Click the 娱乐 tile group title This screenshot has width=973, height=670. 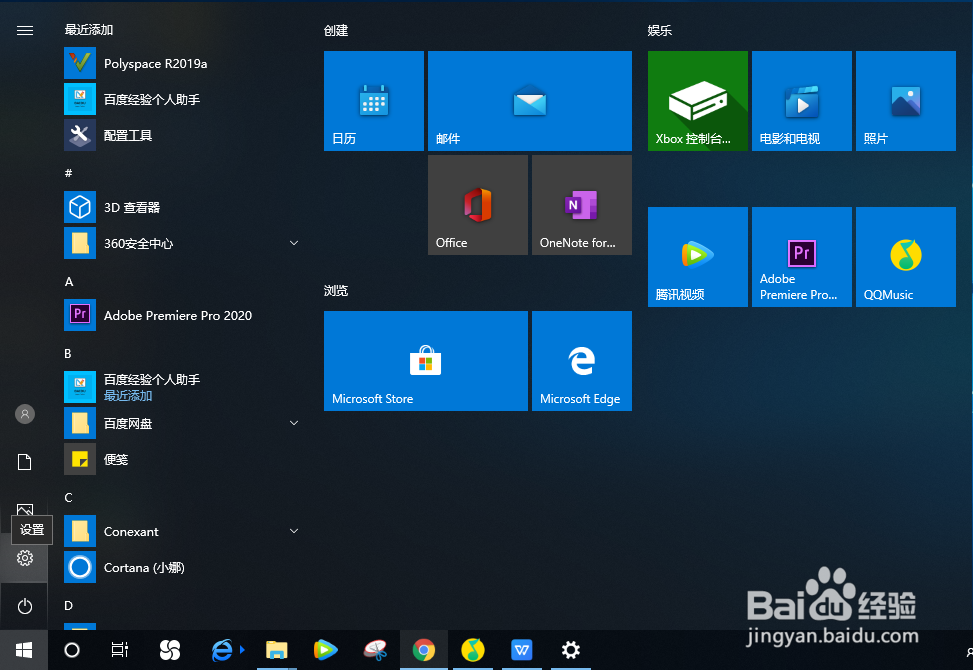point(660,30)
